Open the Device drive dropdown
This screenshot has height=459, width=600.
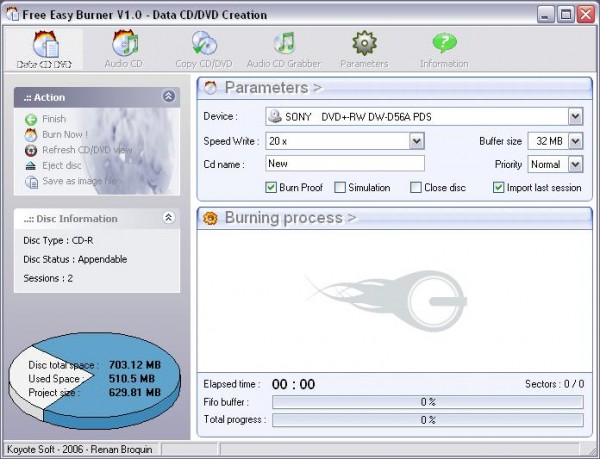tap(575, 117)
